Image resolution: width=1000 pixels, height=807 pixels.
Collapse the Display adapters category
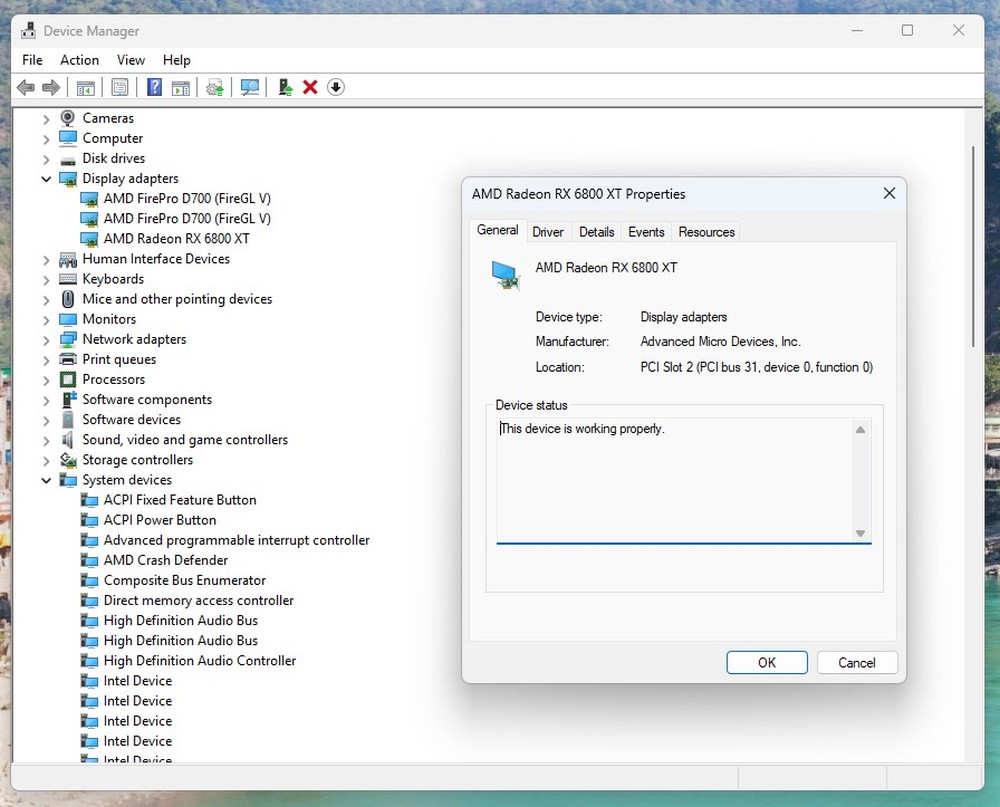click(x=46, y=179)
